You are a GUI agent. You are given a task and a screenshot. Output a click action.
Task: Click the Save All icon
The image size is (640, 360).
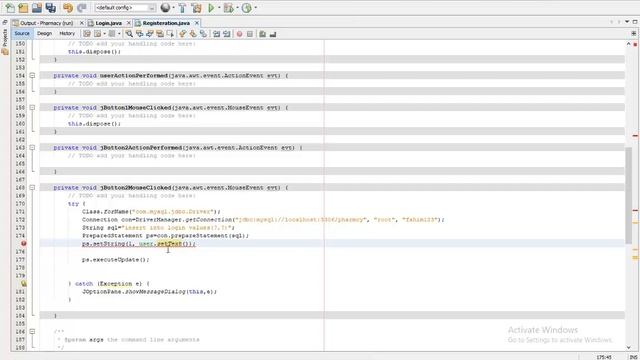point(51,7)
